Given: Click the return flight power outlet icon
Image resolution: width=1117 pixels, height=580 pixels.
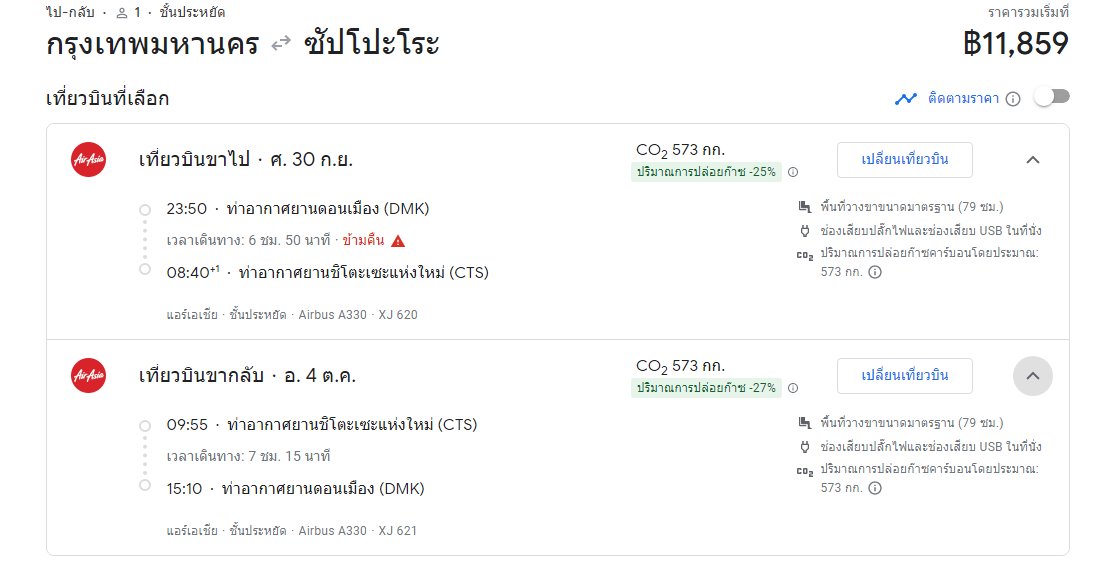Looking at the screenshot, I should pyautogui.click(x=804, y=447).
